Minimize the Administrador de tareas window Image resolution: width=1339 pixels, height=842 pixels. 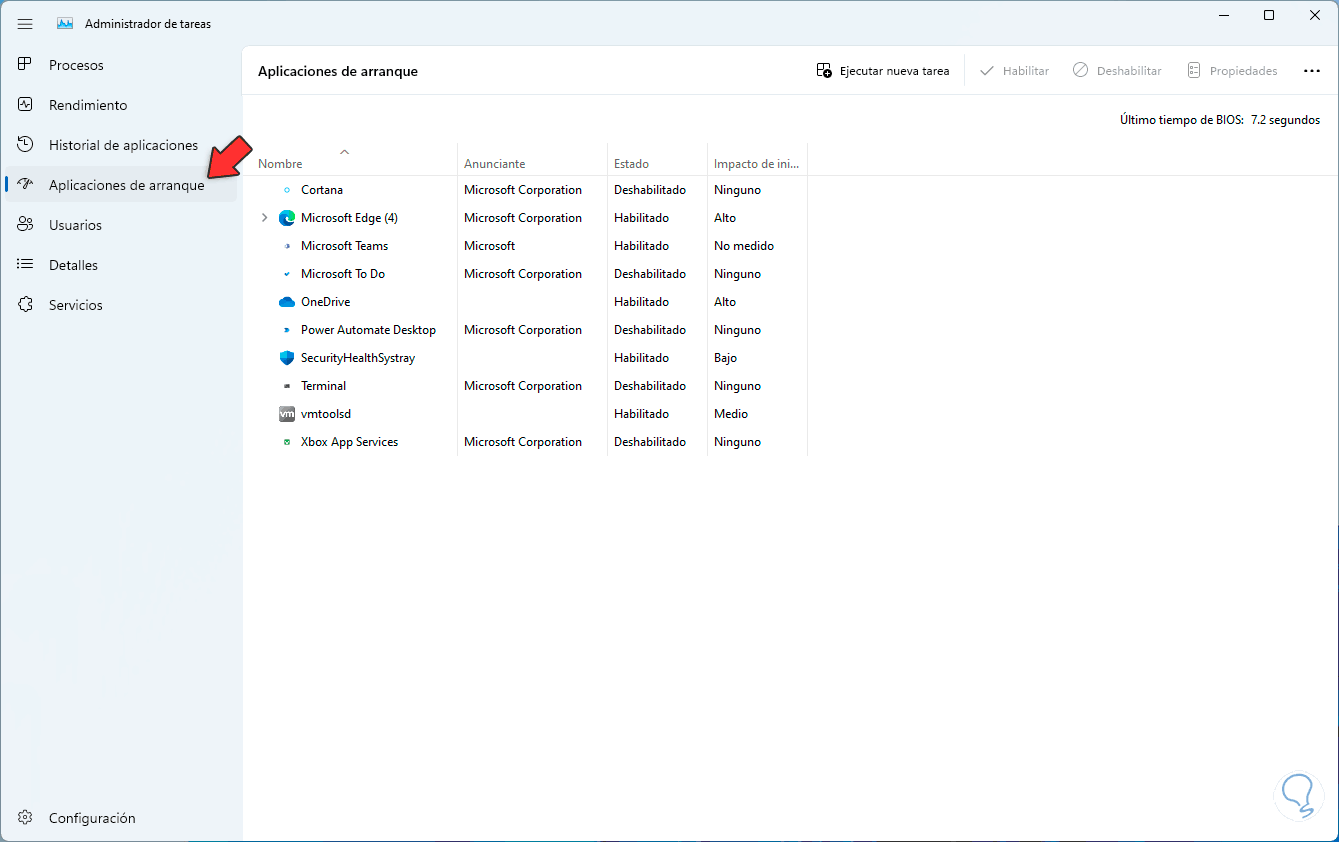tap(1223, 15)
